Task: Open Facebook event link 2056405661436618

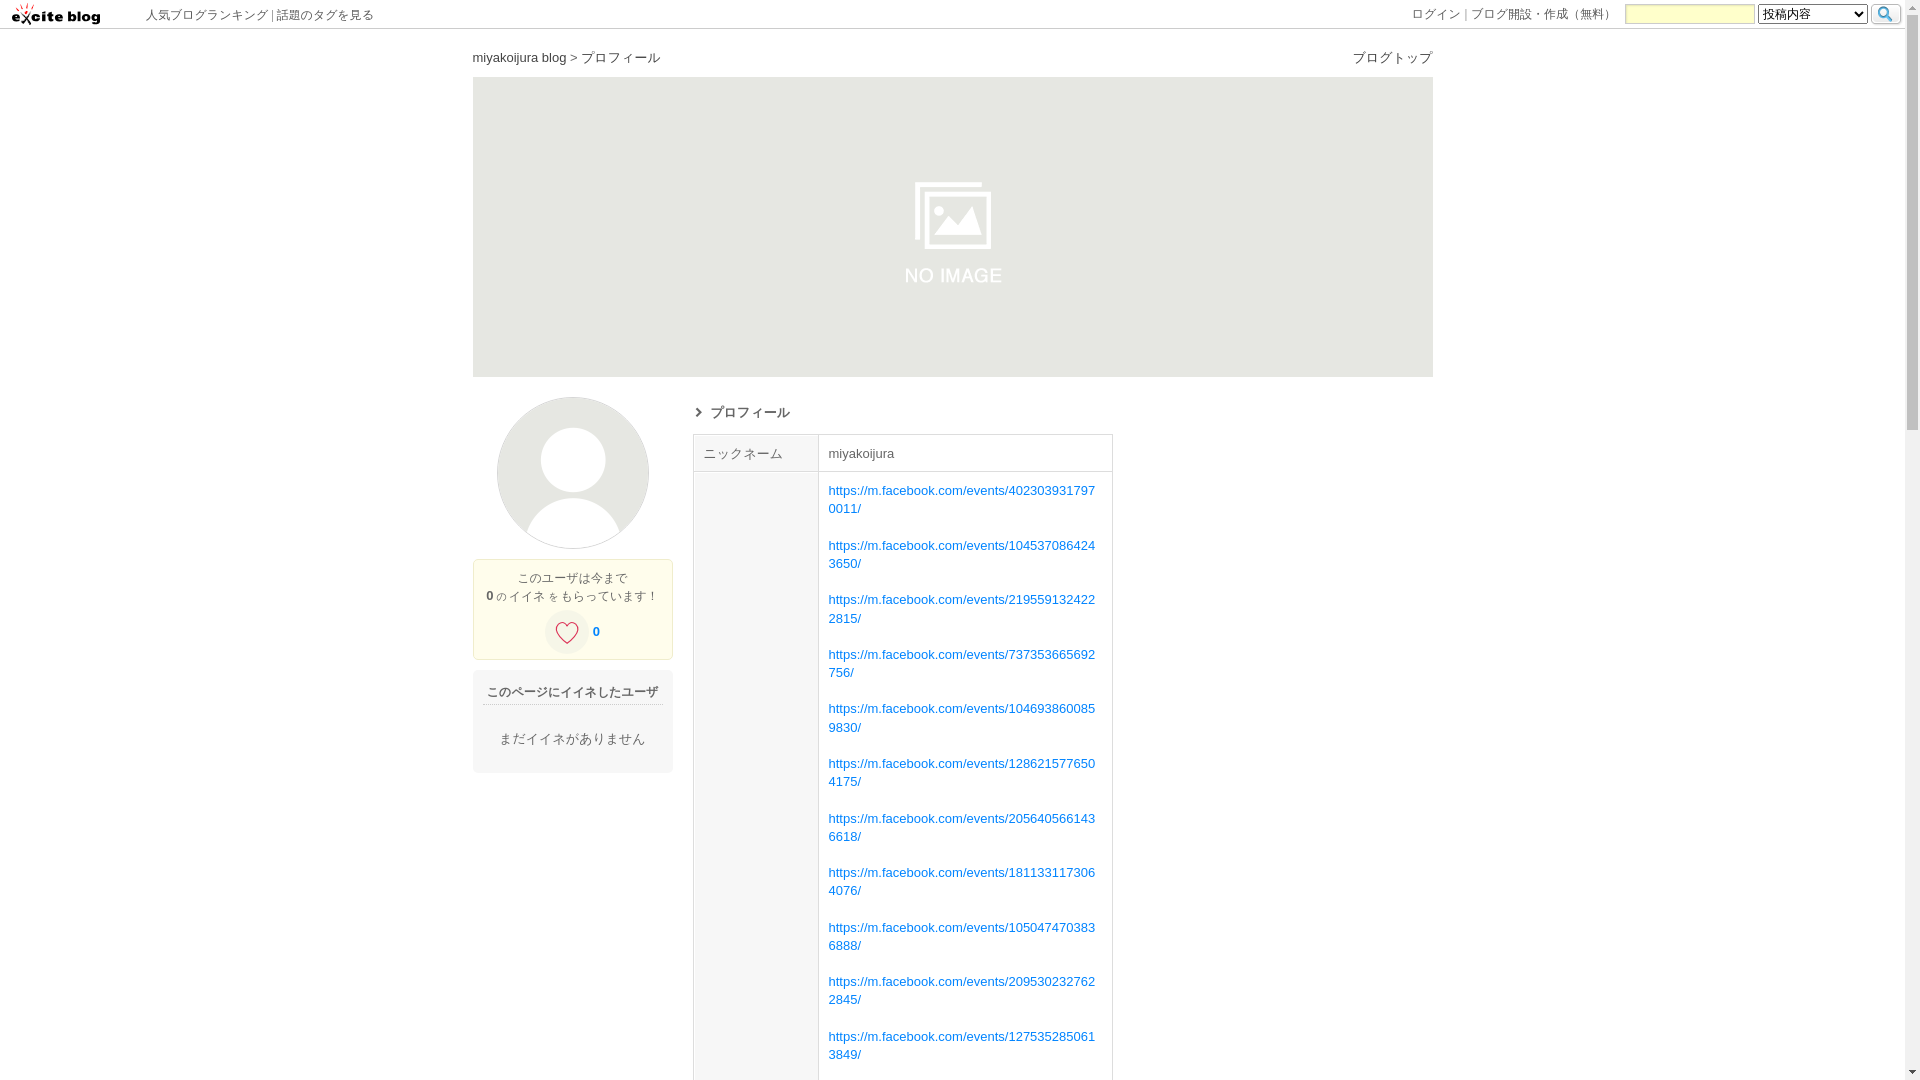Action: [961, 828]
